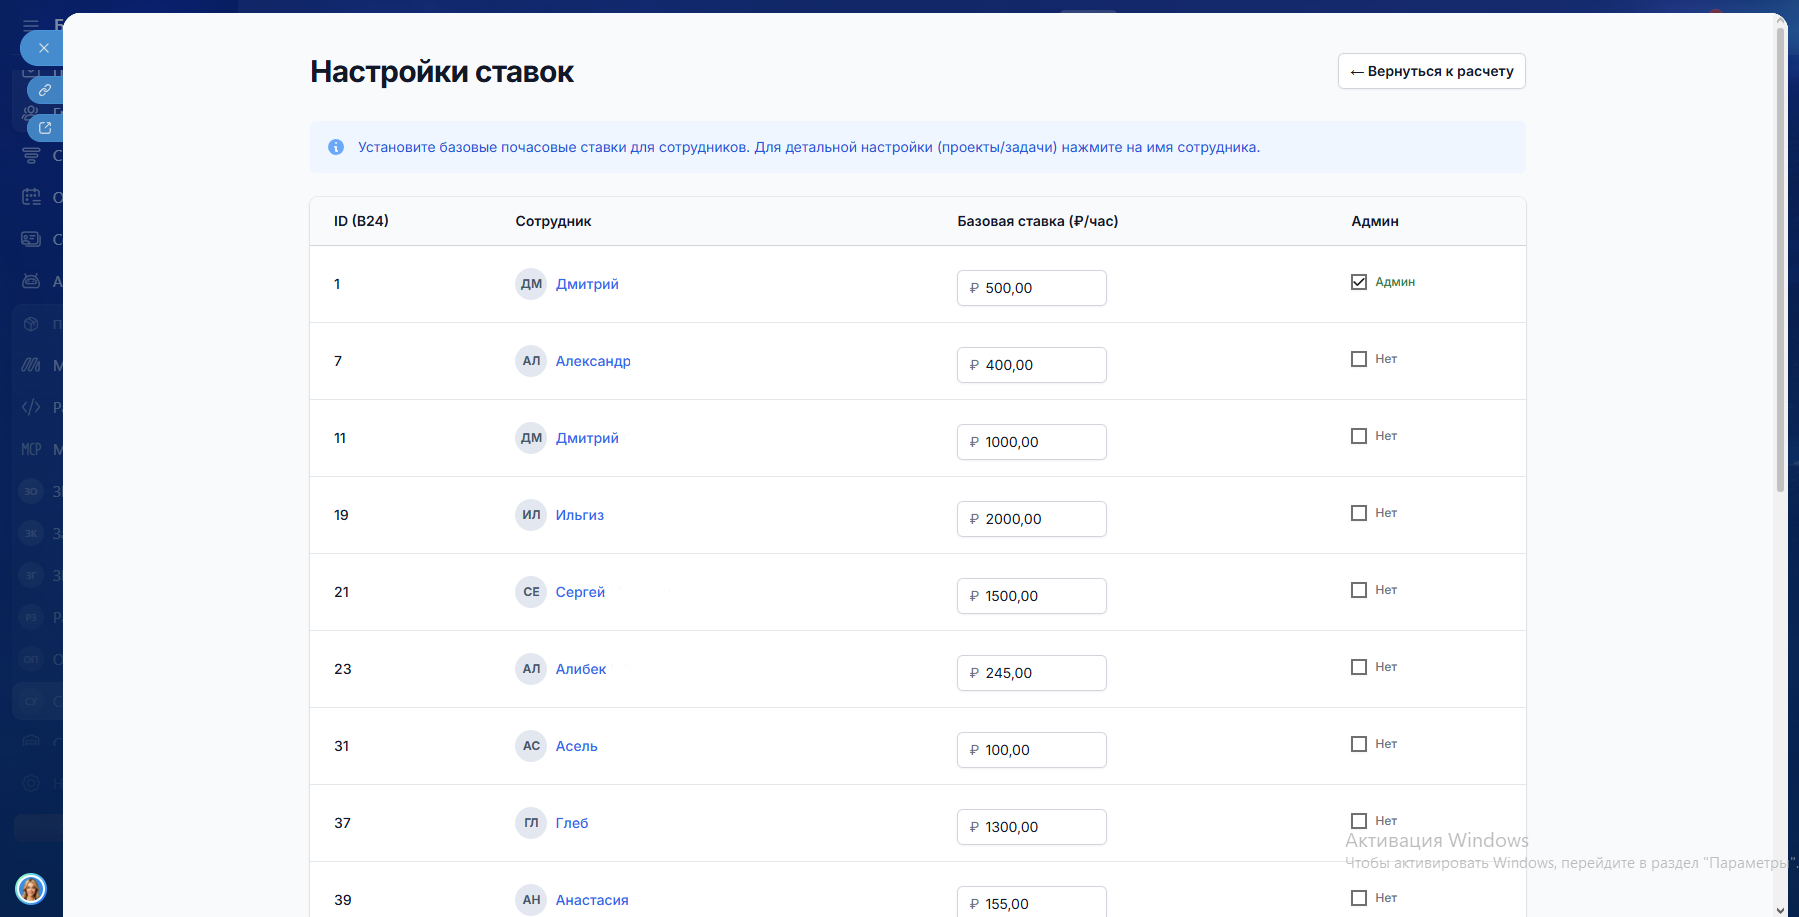Click the panel's vertical scrollbar thumb
The height and width of the screenshot is (917, 1799).
[1780, 260]
